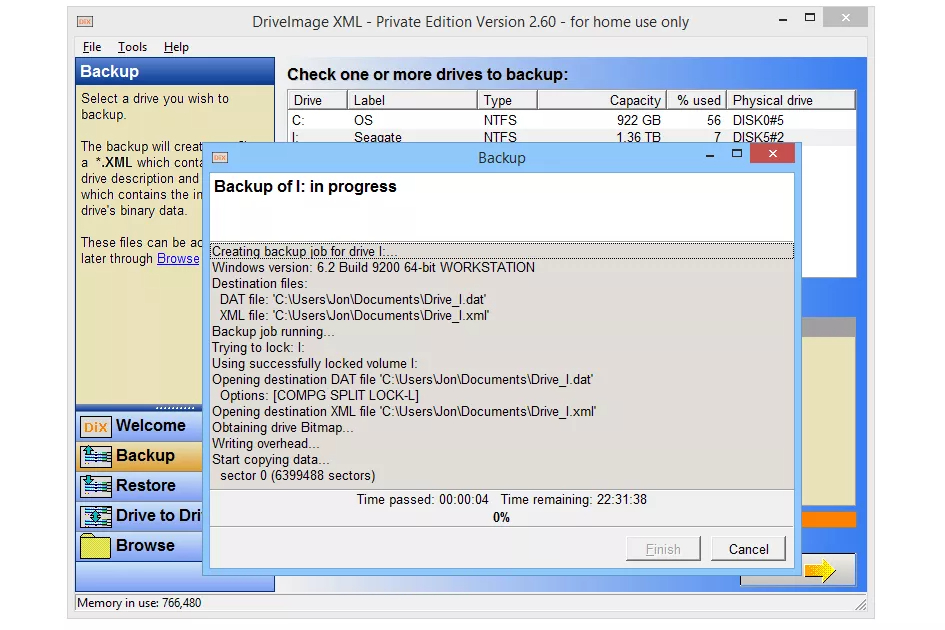Click the DISK5#2 physical drive cell
Viewport: 945px width, 630px height.
point(758,137)
